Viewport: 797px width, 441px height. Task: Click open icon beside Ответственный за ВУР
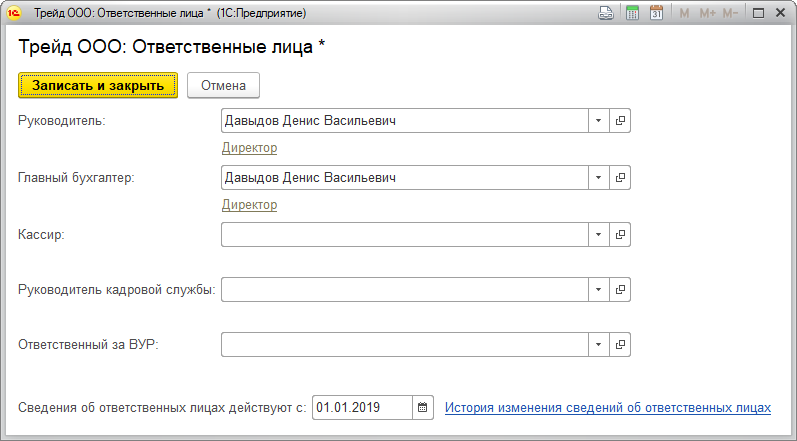(x=621, y=345)
